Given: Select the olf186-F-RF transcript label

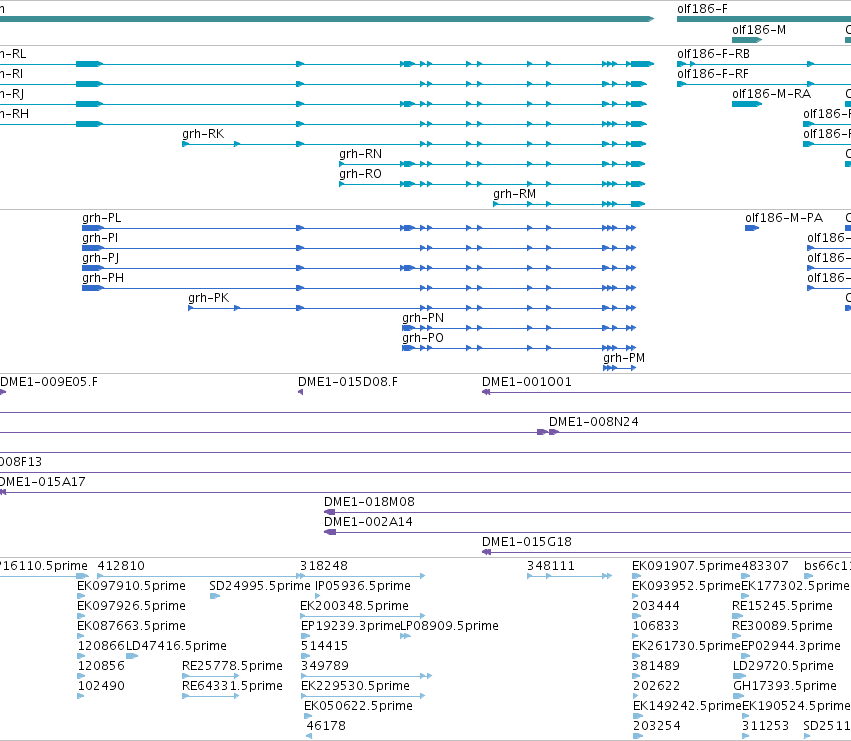Looking at the screenshot, I should [x=713, y=74].
